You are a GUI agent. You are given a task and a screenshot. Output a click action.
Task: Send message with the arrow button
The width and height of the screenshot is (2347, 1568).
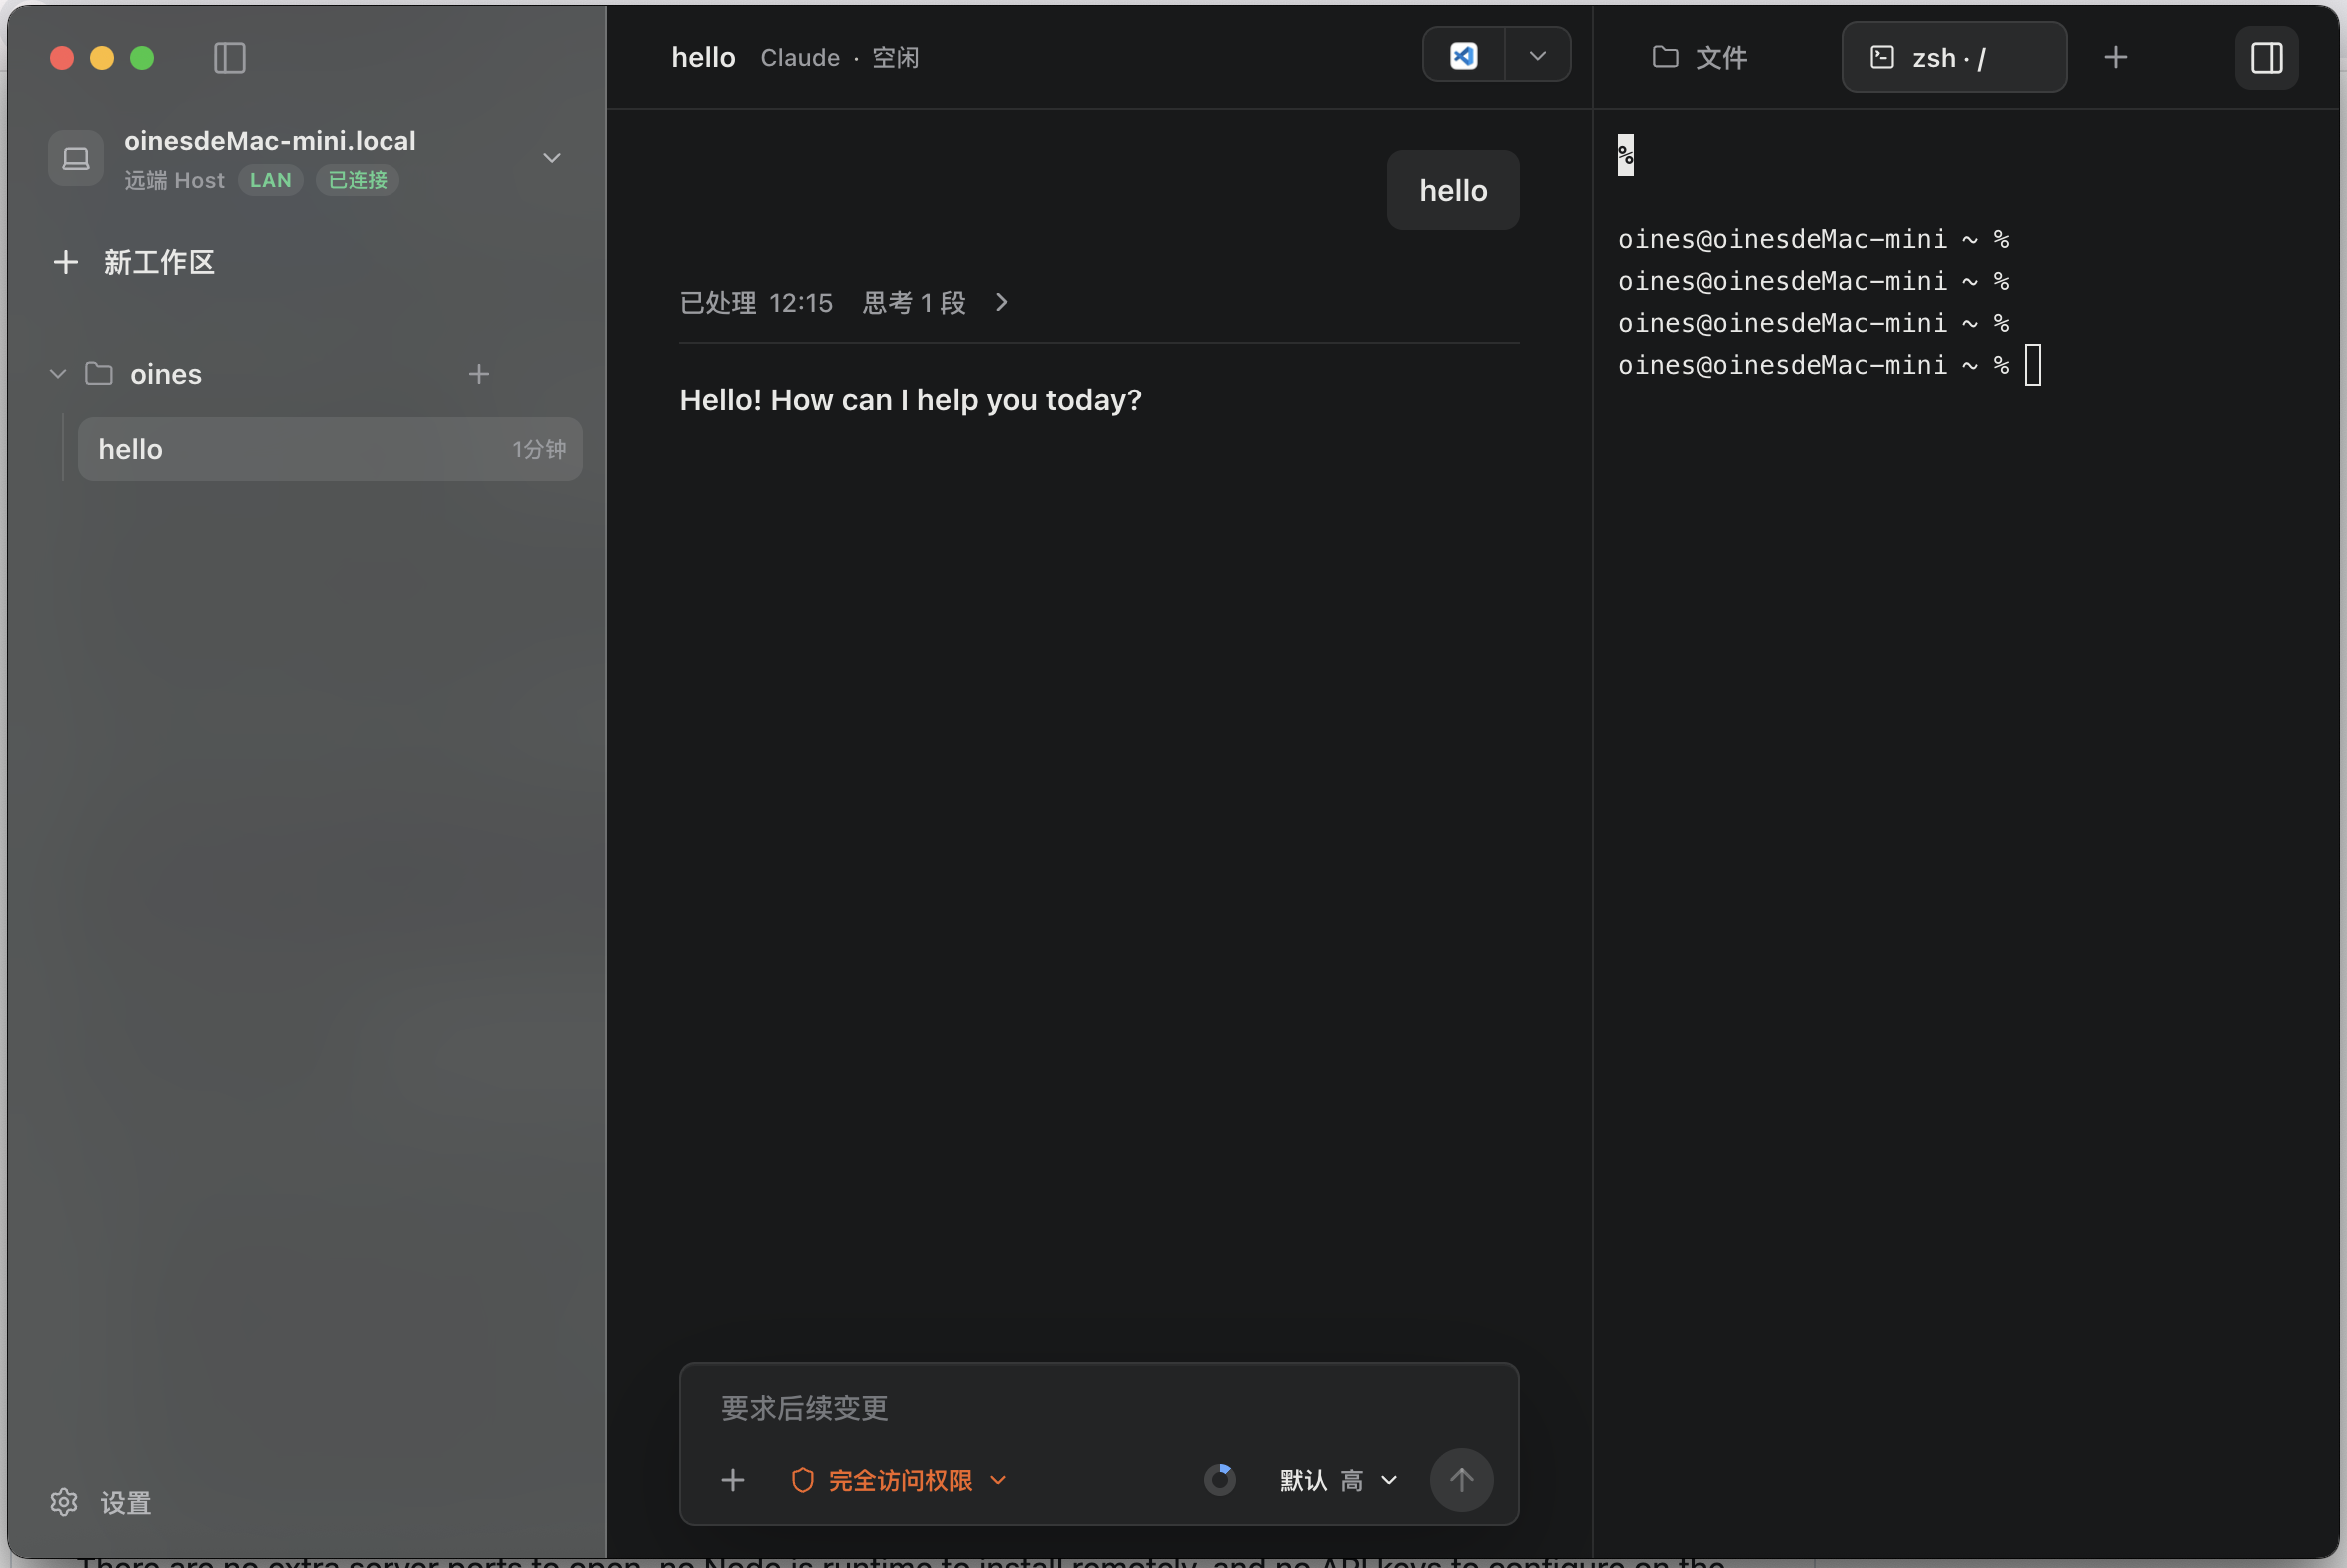point(1461,1480)
